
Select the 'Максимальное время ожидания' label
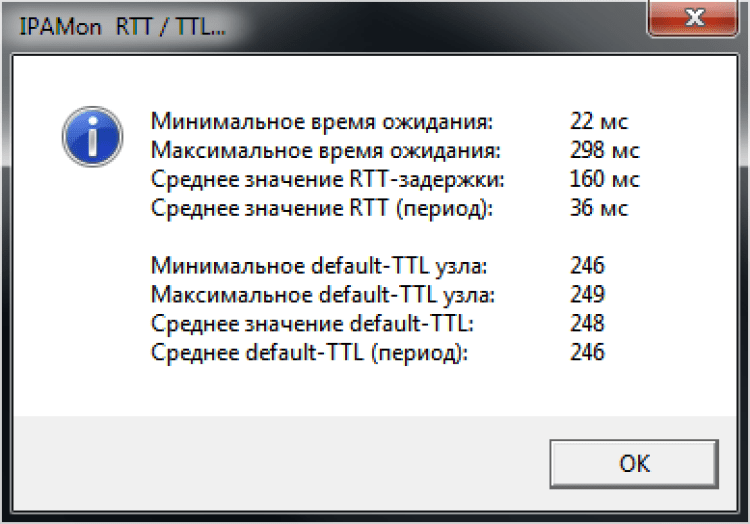click(x=325, y=151)
